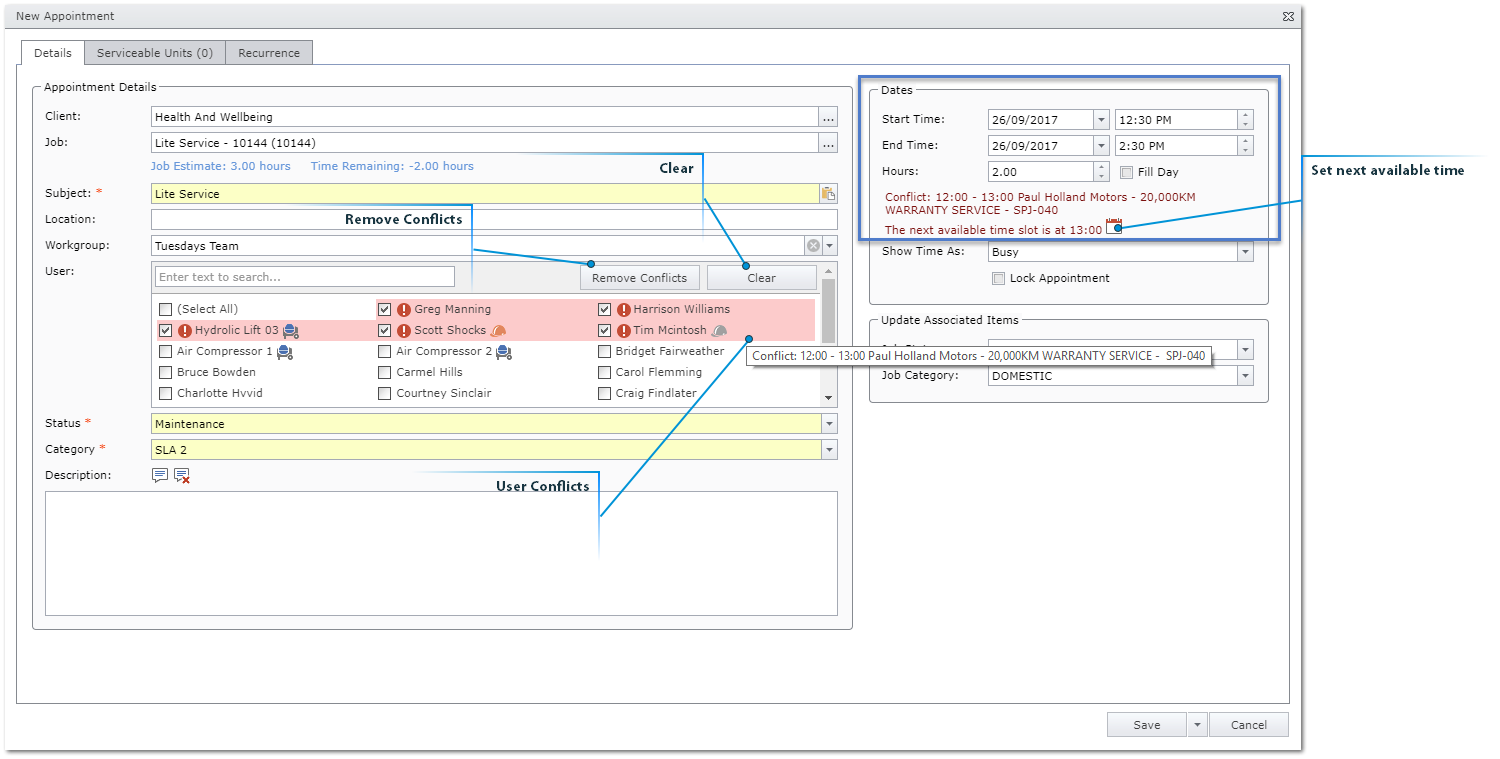This screenshot has width=1500, height=759.
Task: Switch to the Serviceable Units tab
Action: (155, 53)
